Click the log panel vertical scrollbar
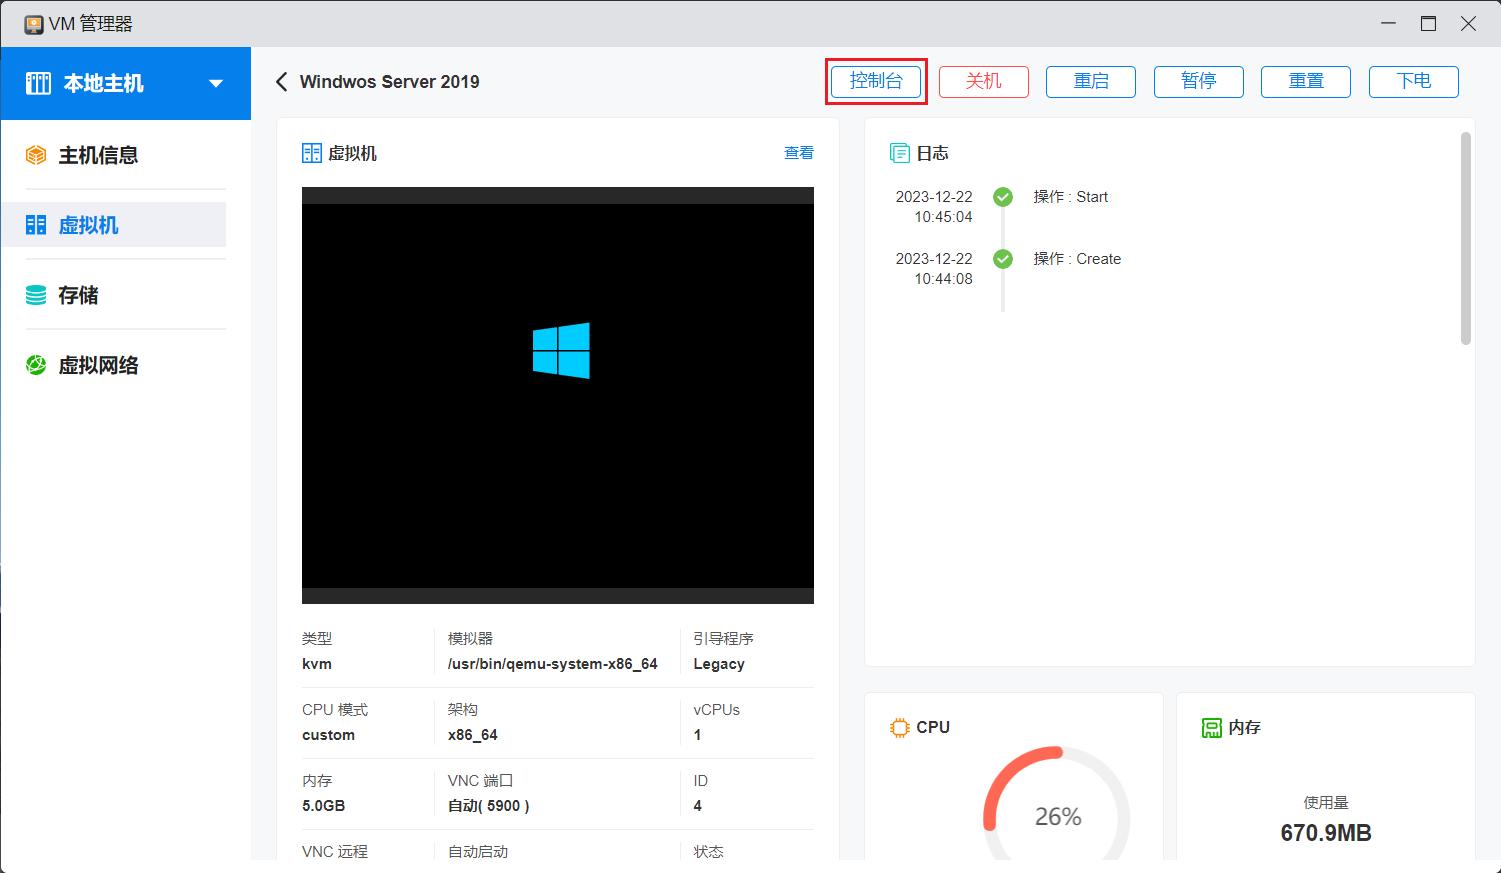The height and width of the screenshot is (873, 1501). coord(1466,238)
